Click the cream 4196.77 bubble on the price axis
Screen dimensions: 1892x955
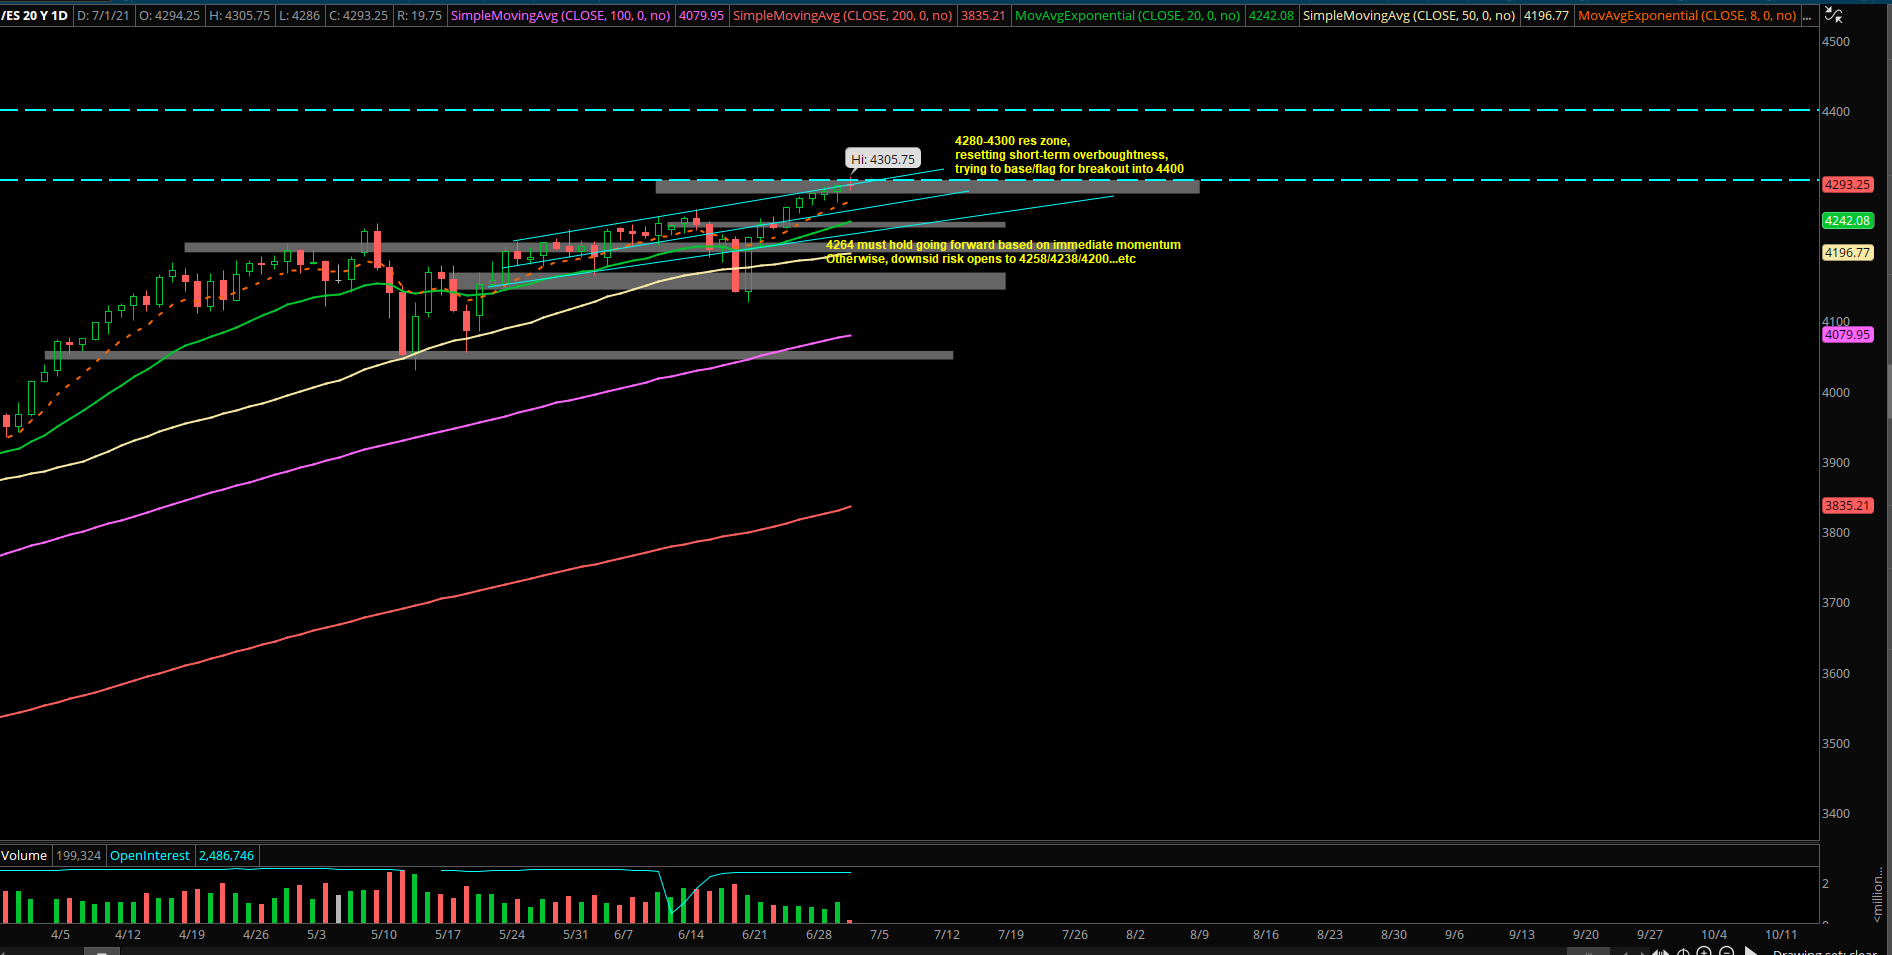tap(1847, 253)
